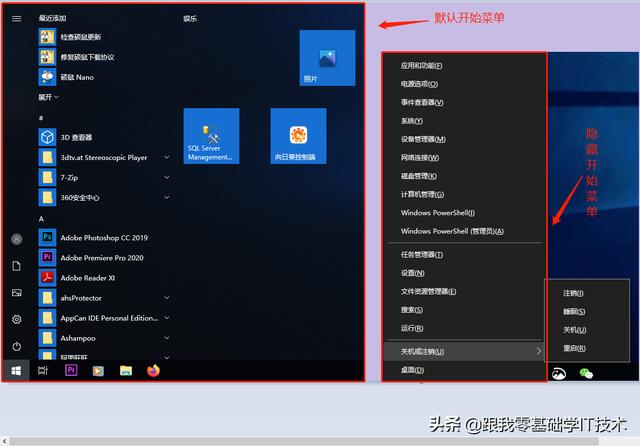Click the Windows Start button on taskbar
The width and height of the screenshot is (640, 446).
click(x=16, y=371)
